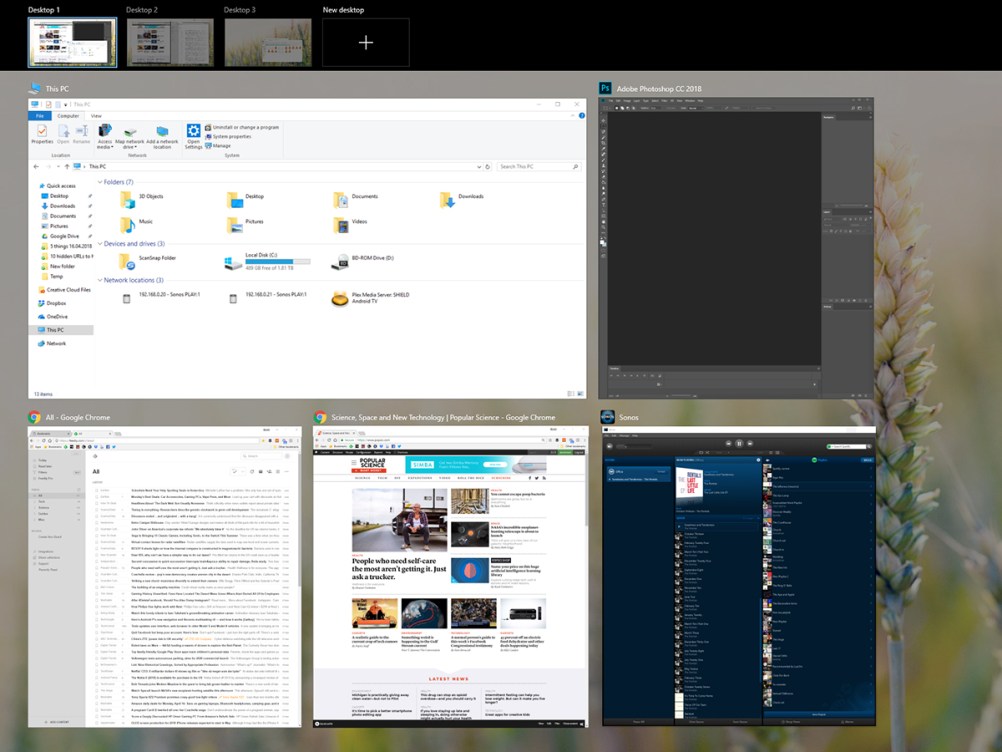The height and width of the screenshot is (752, 1002).
Task: Click the Map network drive icon
Action: (x=129, y=133)
